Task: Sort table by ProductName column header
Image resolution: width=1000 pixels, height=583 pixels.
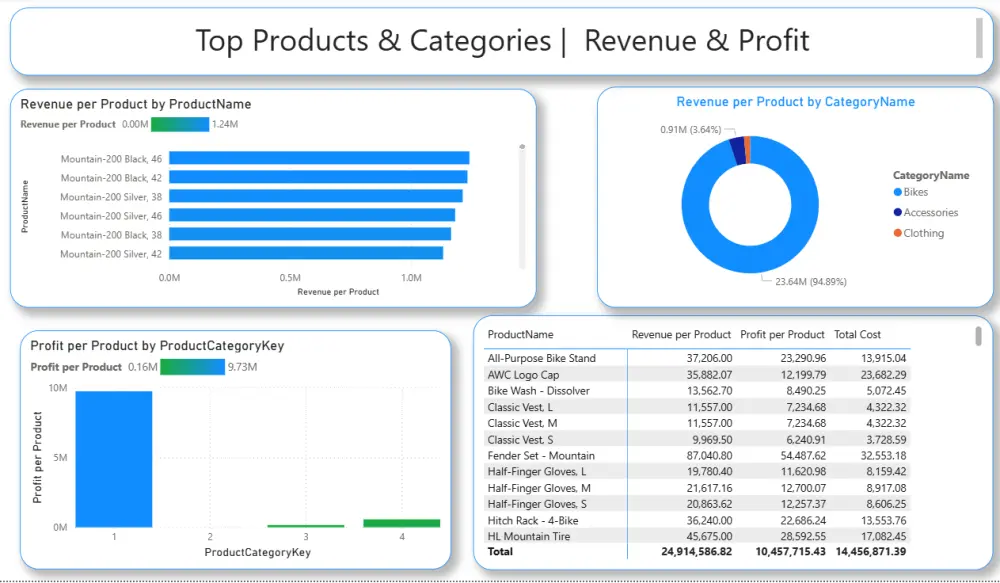Action: click(520, 334)
